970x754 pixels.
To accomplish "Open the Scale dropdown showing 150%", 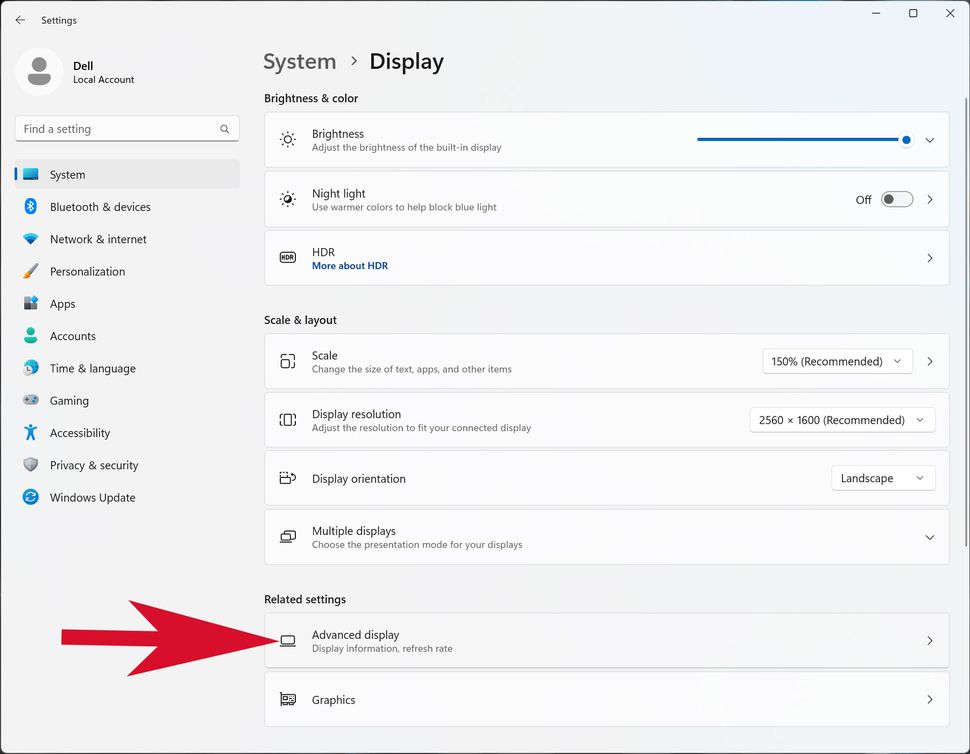I will click(x=837, y=361).
